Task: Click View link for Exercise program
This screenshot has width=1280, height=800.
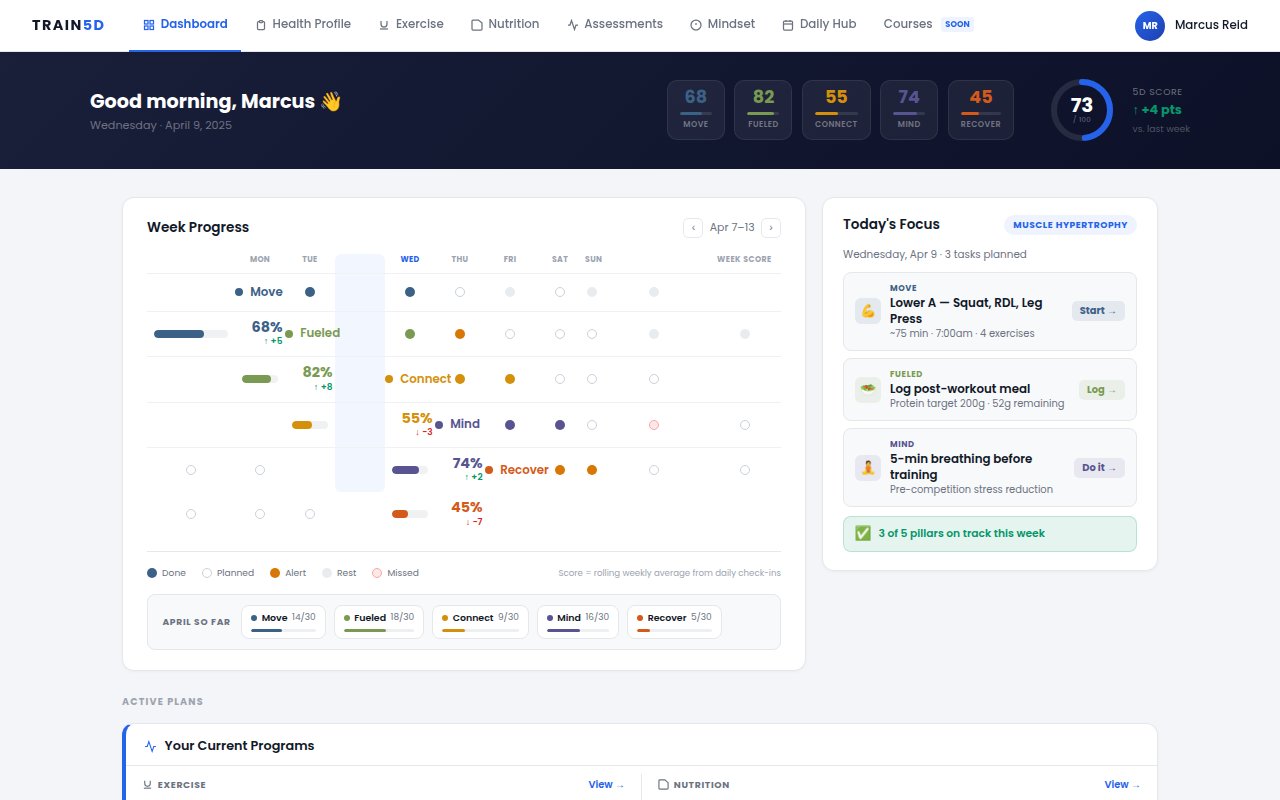Action: tap(606, 785)
